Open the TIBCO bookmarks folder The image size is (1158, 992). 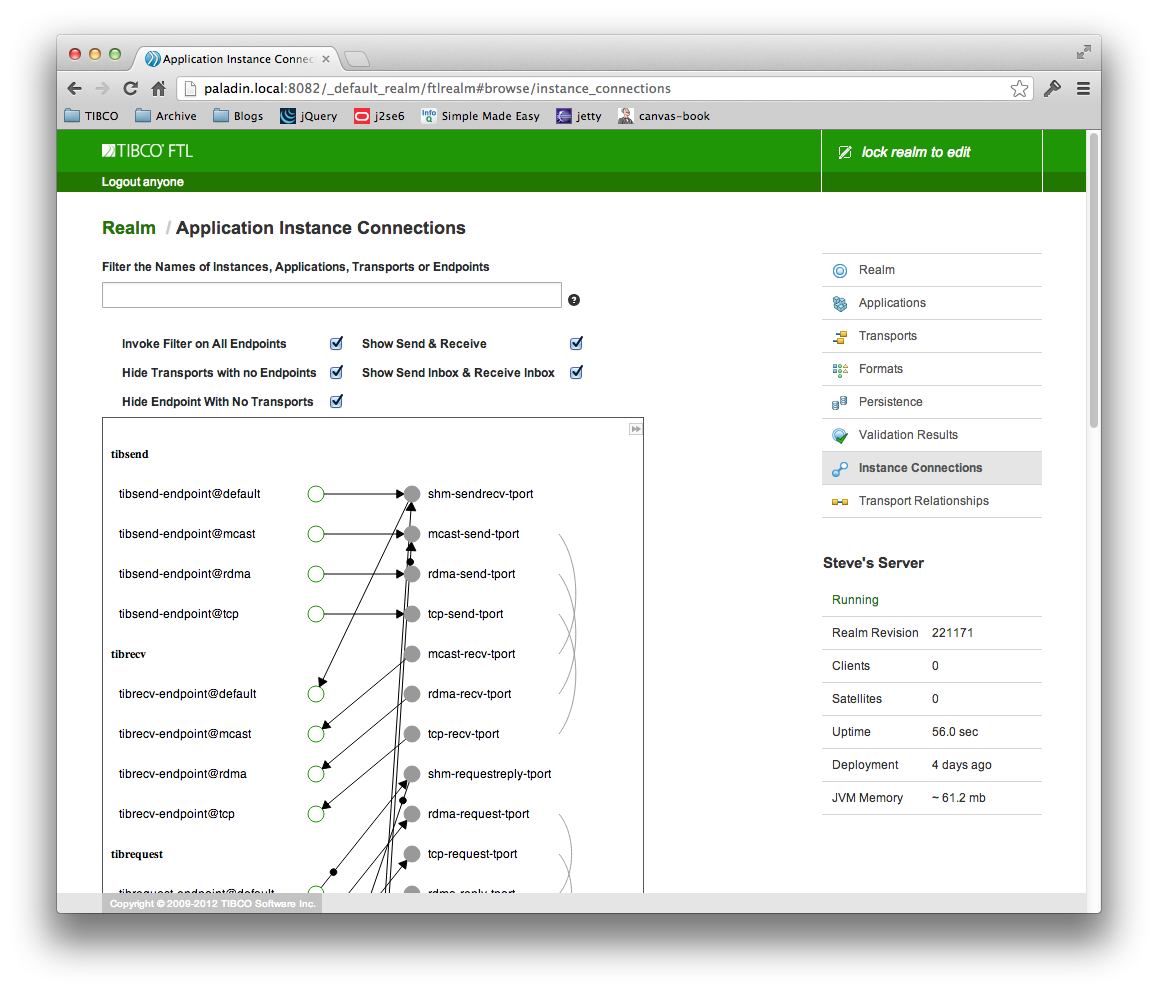click(92, 116)
